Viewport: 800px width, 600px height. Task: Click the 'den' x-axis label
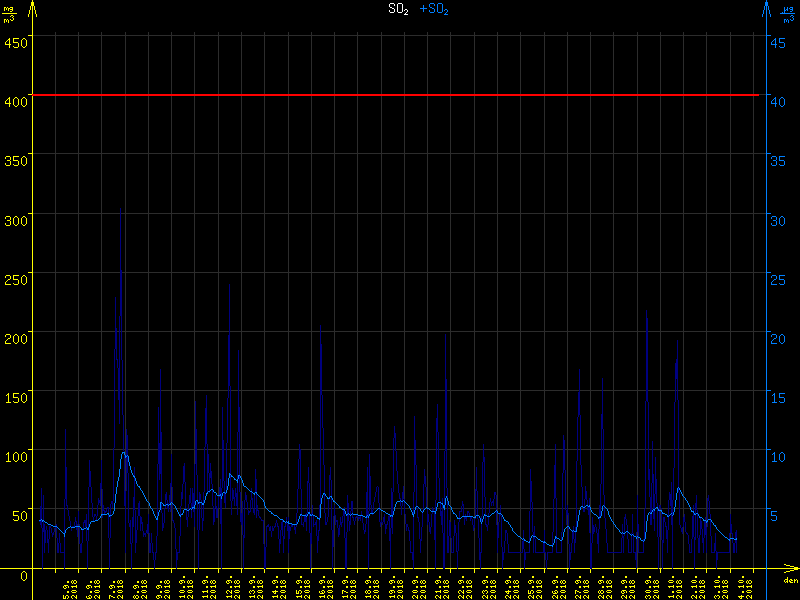coord(789,581)
